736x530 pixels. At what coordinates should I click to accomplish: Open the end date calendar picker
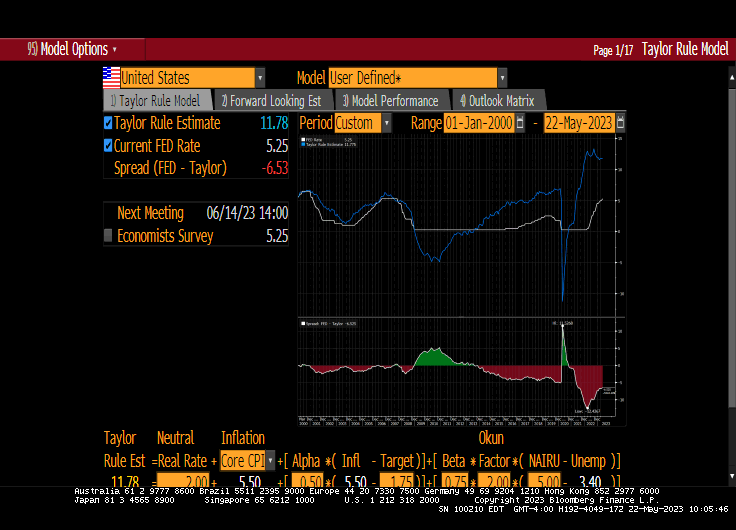[620, 123]
